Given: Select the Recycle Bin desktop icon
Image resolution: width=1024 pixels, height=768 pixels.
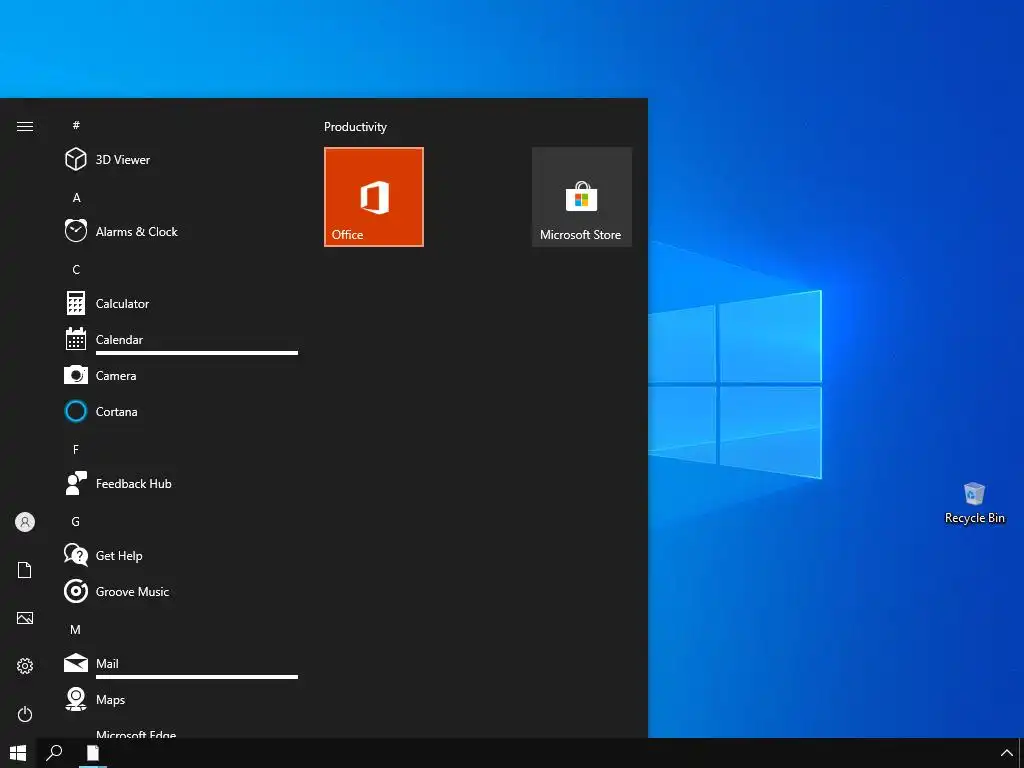Looking at the screenshot, I should (974, 494).
